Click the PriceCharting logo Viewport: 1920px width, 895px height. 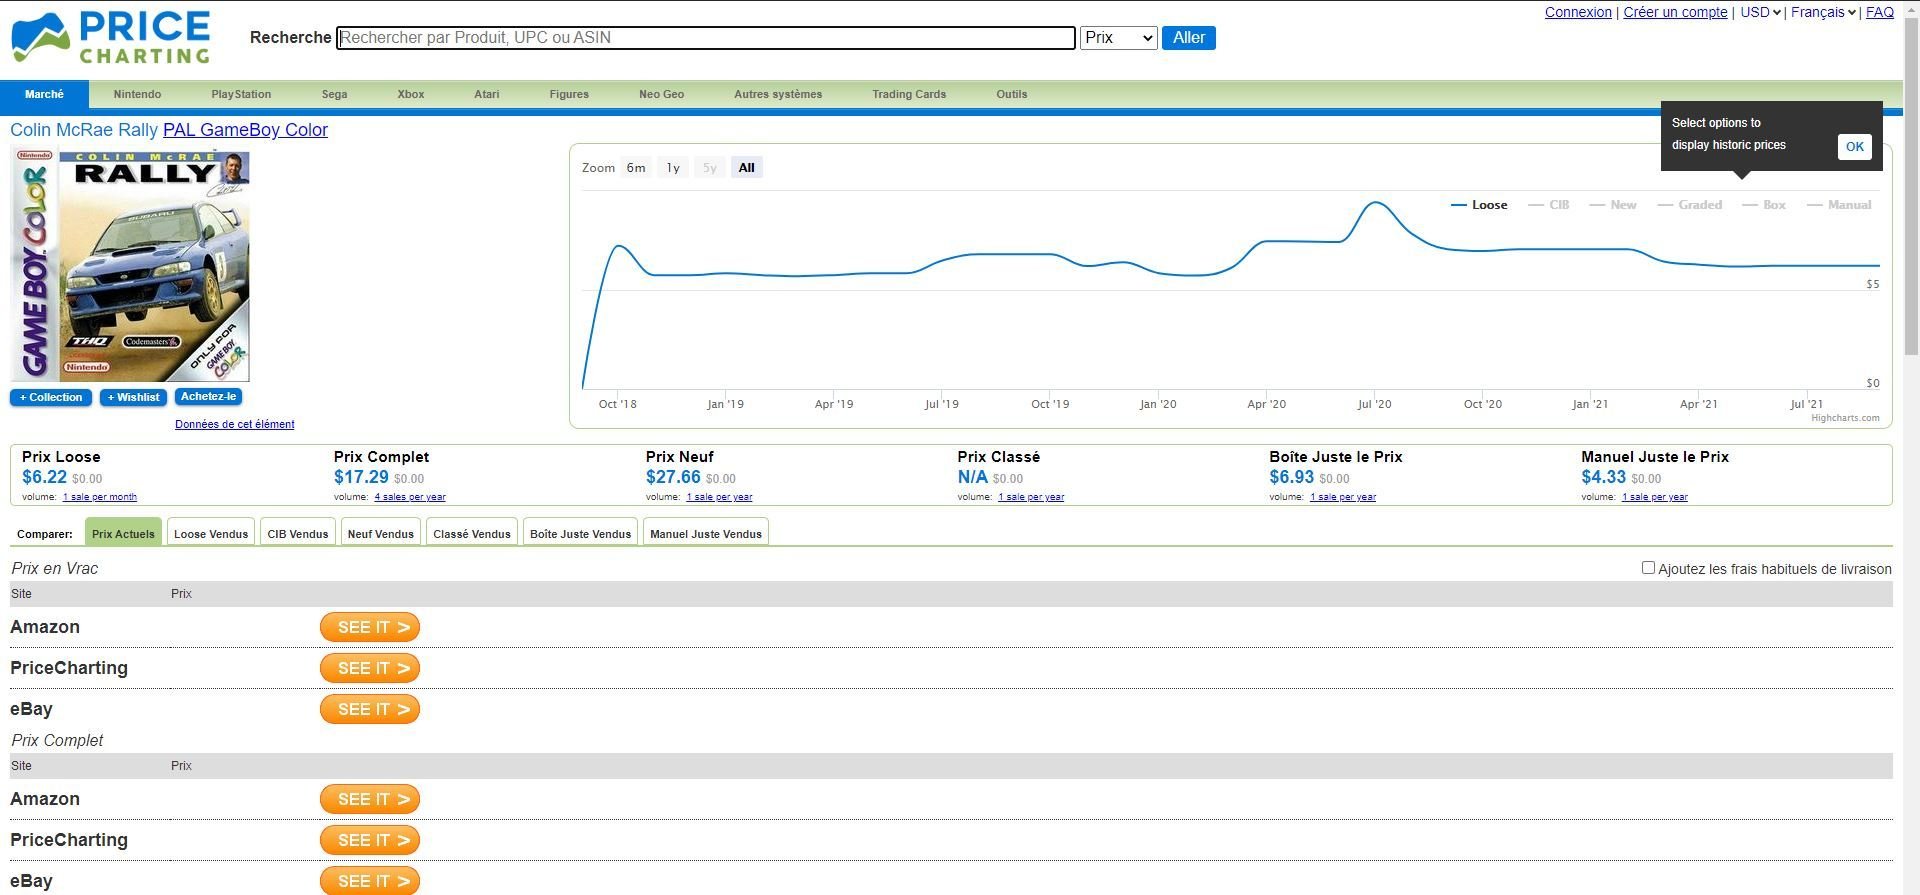coord(110,38)
